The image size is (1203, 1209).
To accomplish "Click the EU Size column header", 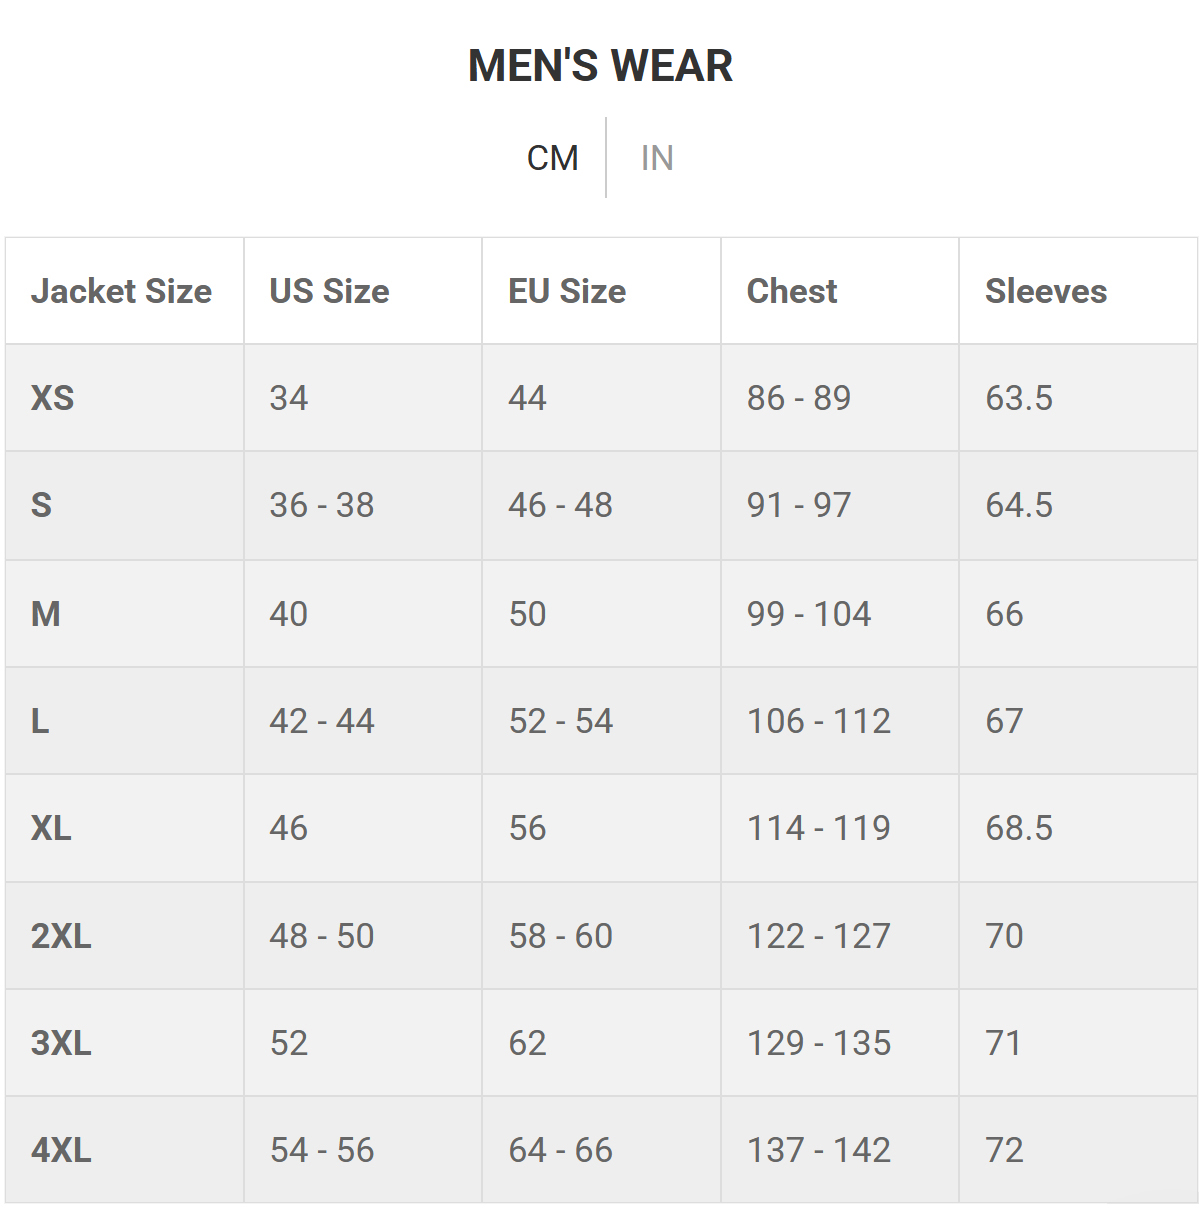I will point(567,291).
